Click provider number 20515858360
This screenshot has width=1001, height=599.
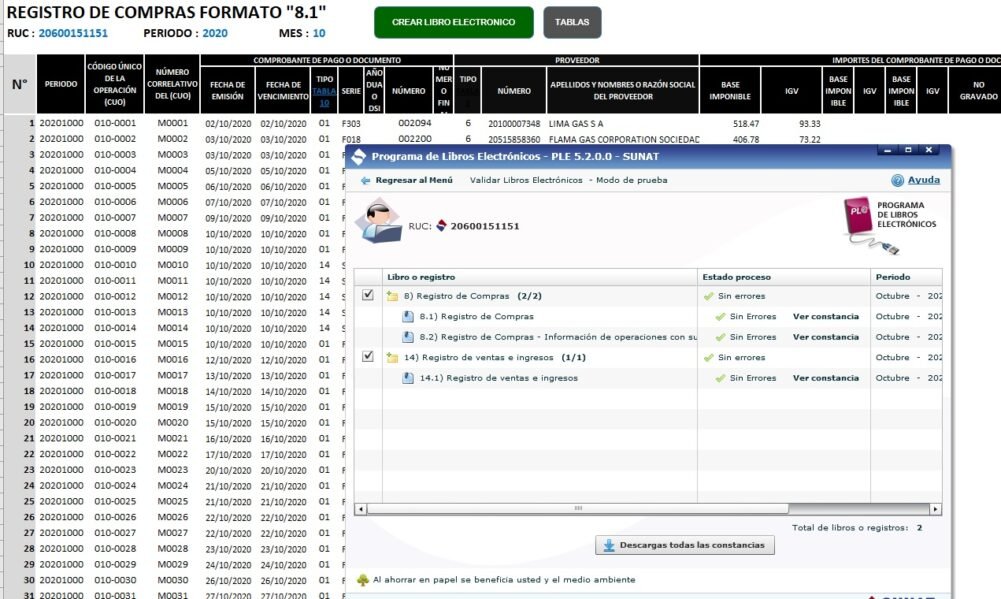click(x=514, y=139)
